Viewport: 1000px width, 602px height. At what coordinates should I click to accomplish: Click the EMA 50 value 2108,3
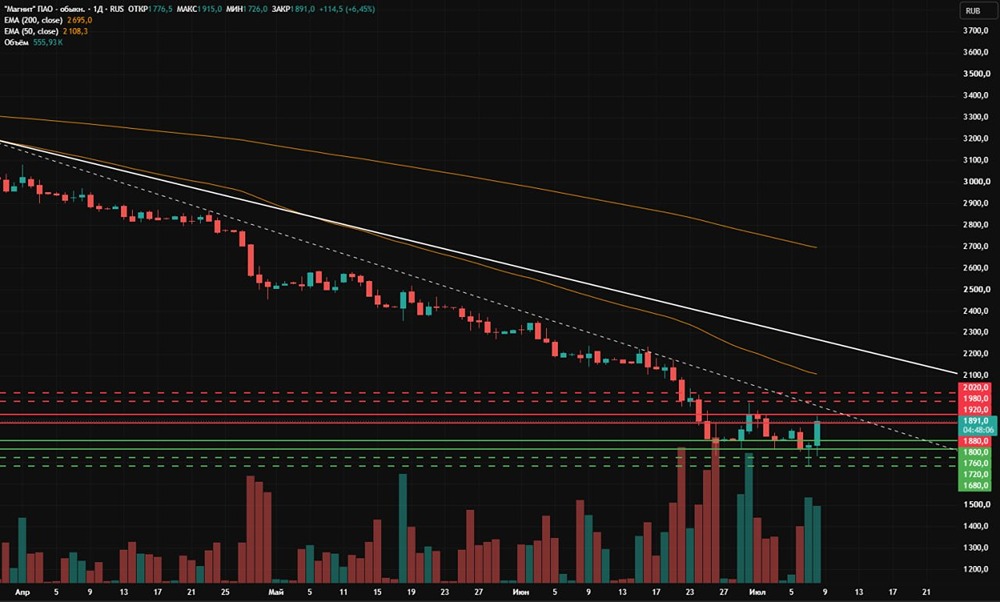tap(75, 31)
